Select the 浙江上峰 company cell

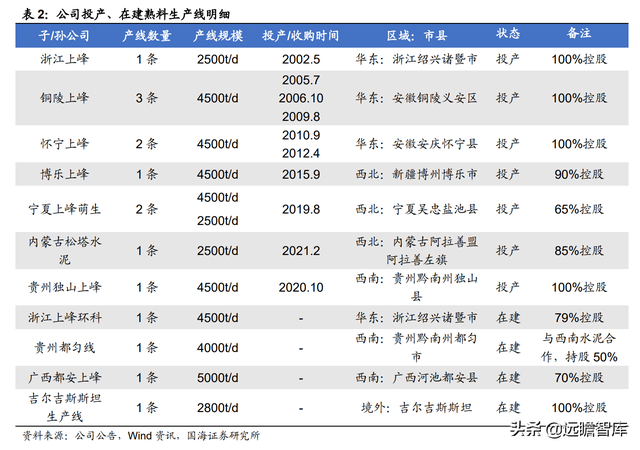pos(64,59)
